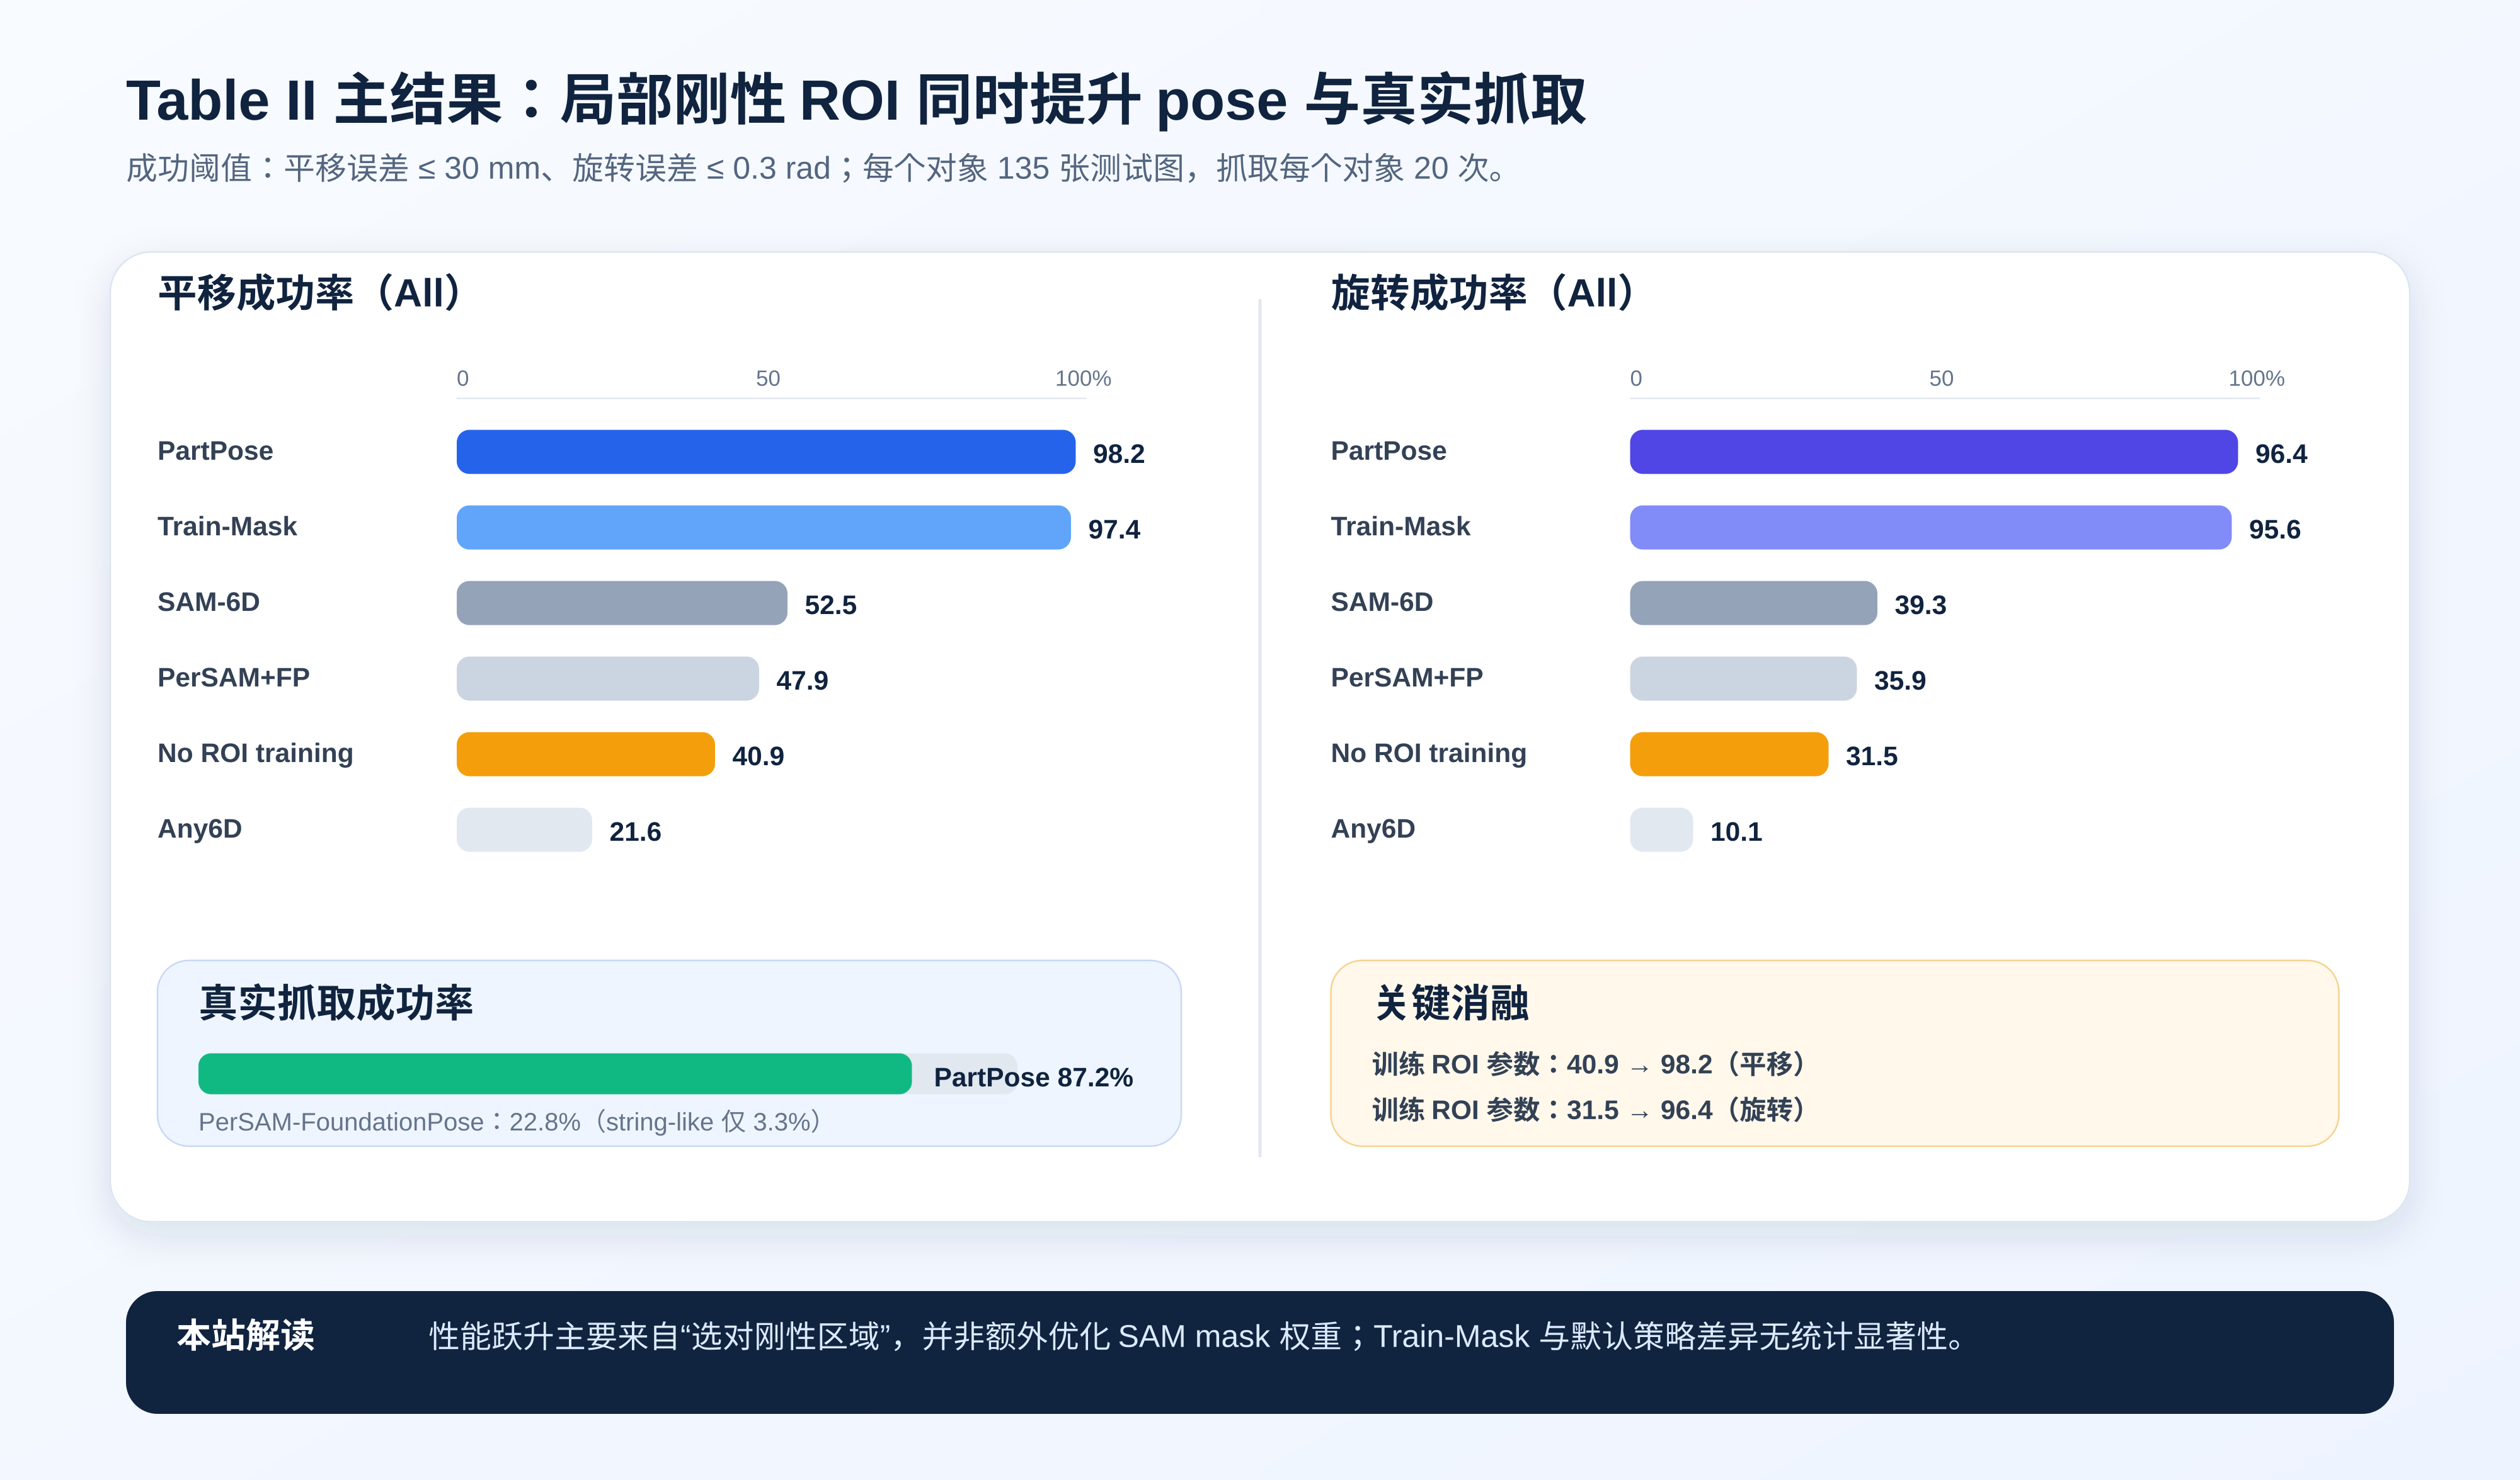
Task: Click No ROI training label in translation chart
Action: point(255,753)
